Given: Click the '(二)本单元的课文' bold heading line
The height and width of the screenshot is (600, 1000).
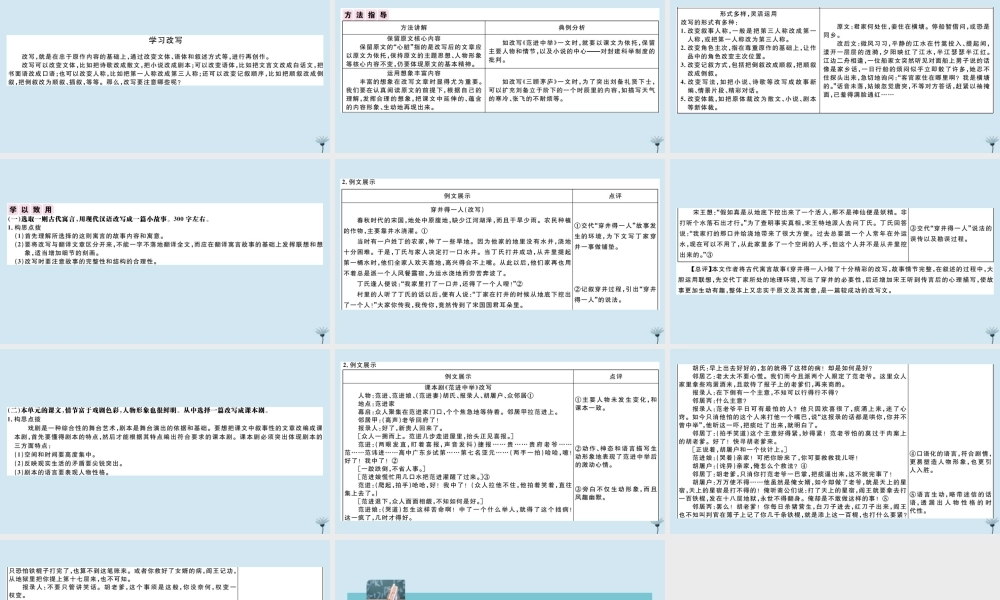Looking at the screenshot, I should tap(136, 410).
